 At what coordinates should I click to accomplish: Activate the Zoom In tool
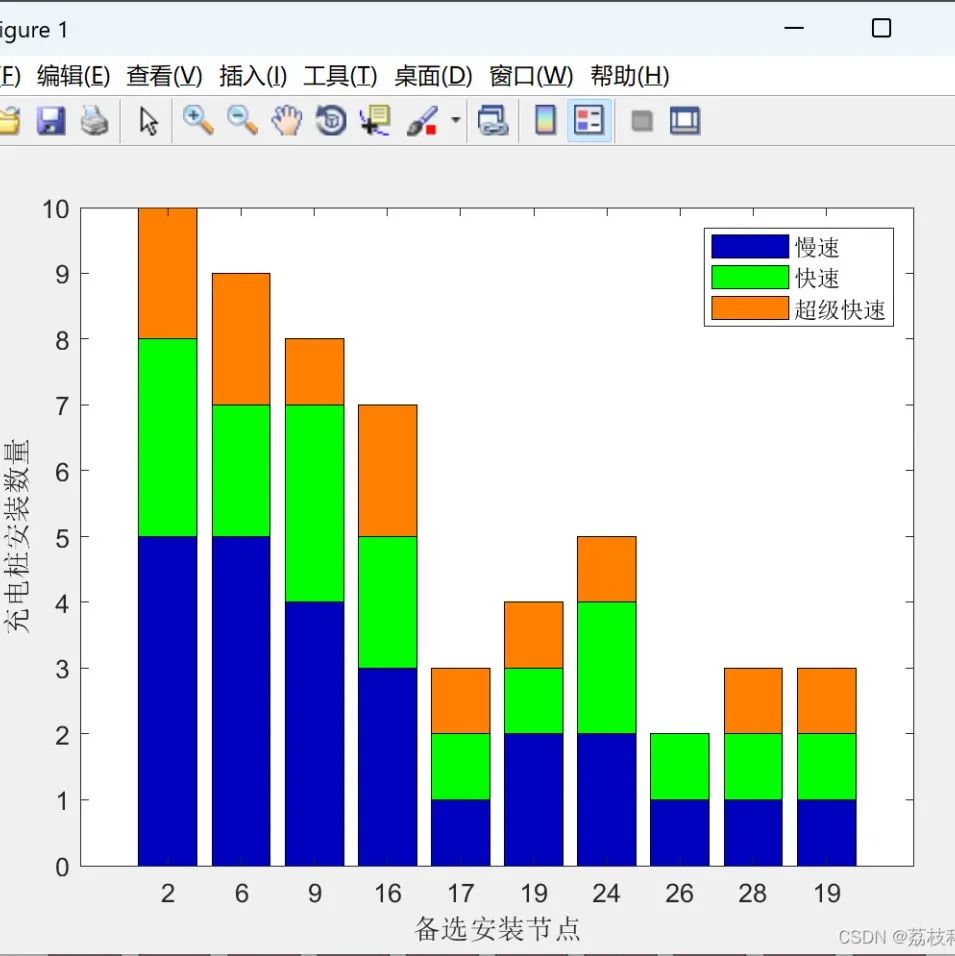tap(198, 120)
